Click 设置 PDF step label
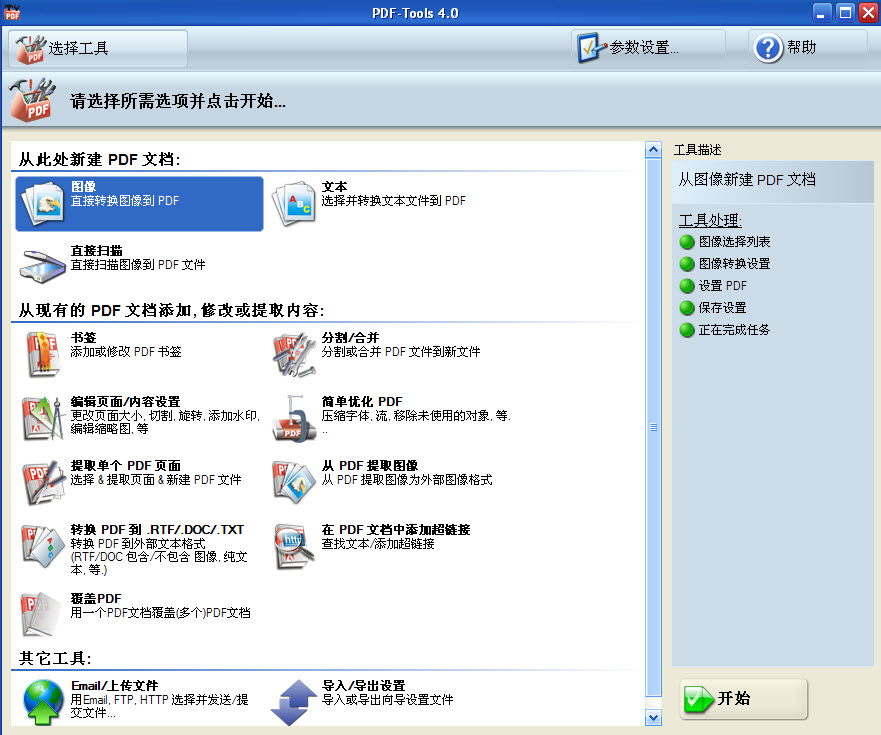This screenshot has width=881, height=735. (723, 286)
